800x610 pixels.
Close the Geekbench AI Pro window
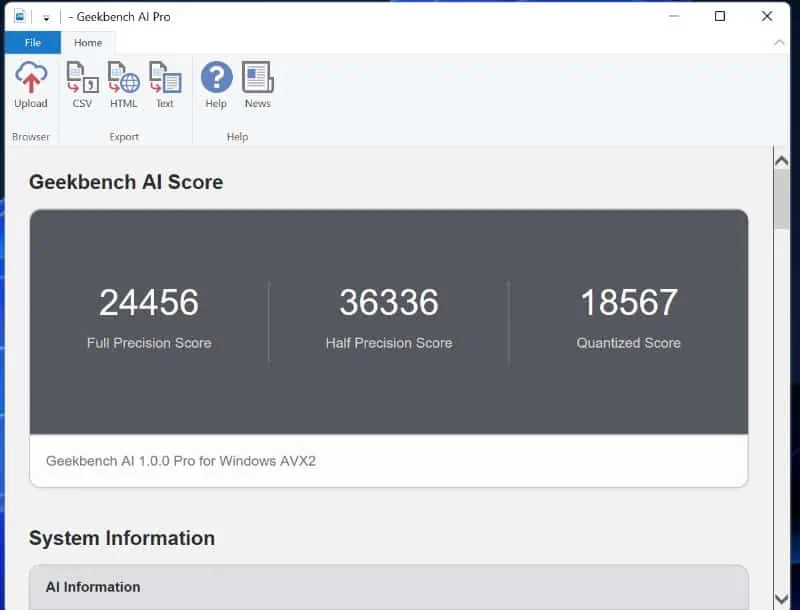click(767, 16)
